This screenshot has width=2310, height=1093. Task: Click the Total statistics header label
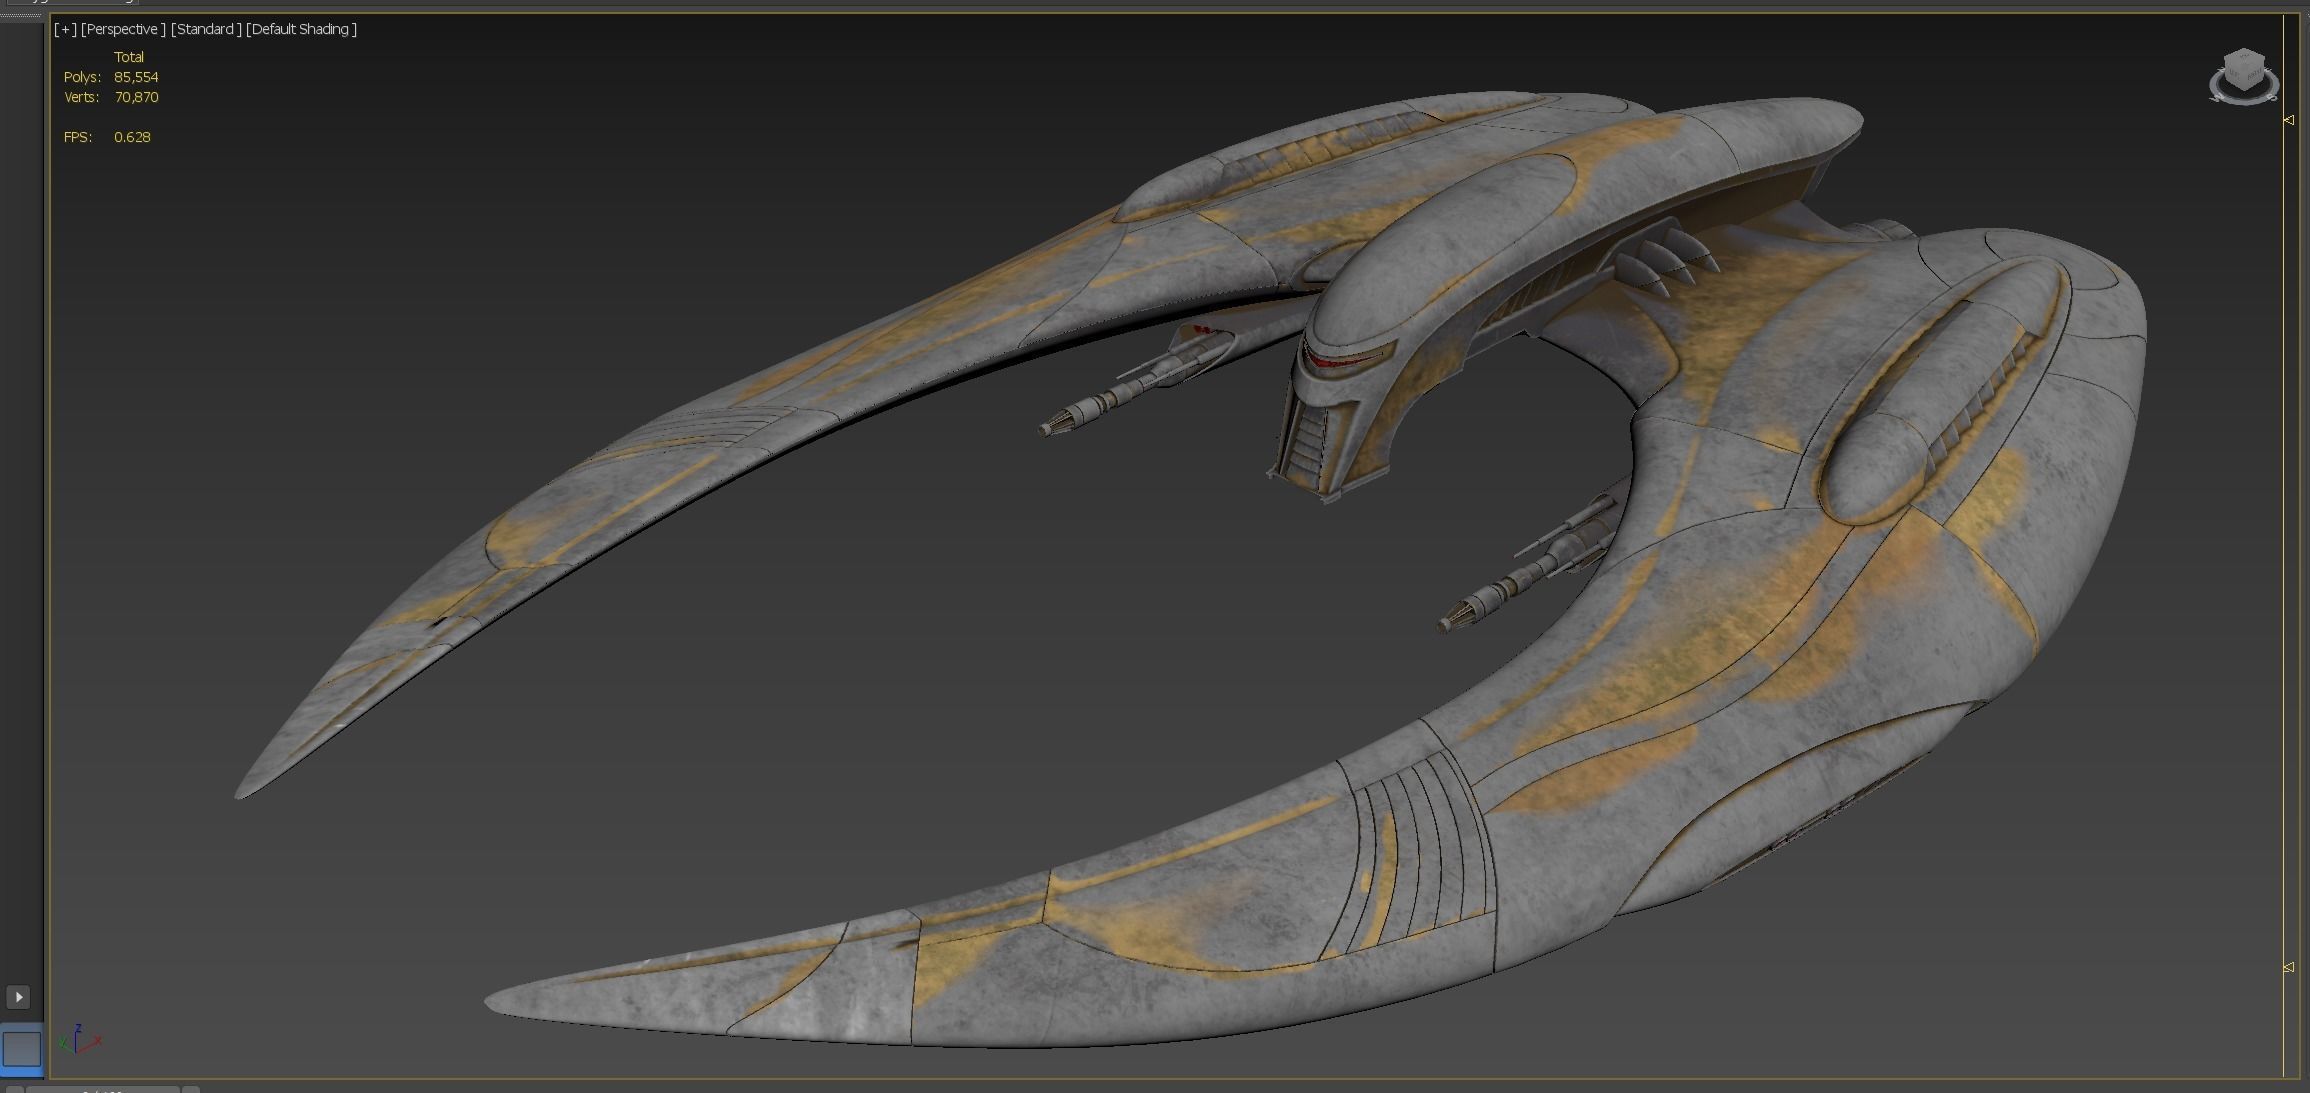(x=129, y=57)
